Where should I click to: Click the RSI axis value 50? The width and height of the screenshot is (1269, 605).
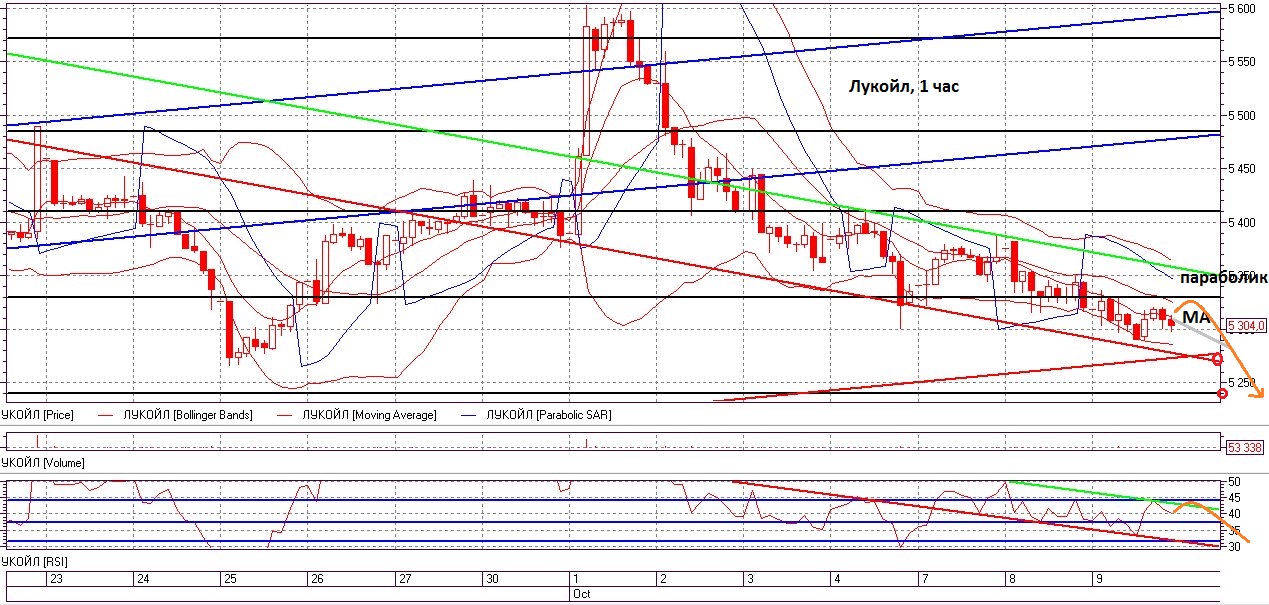(1233, 482)
